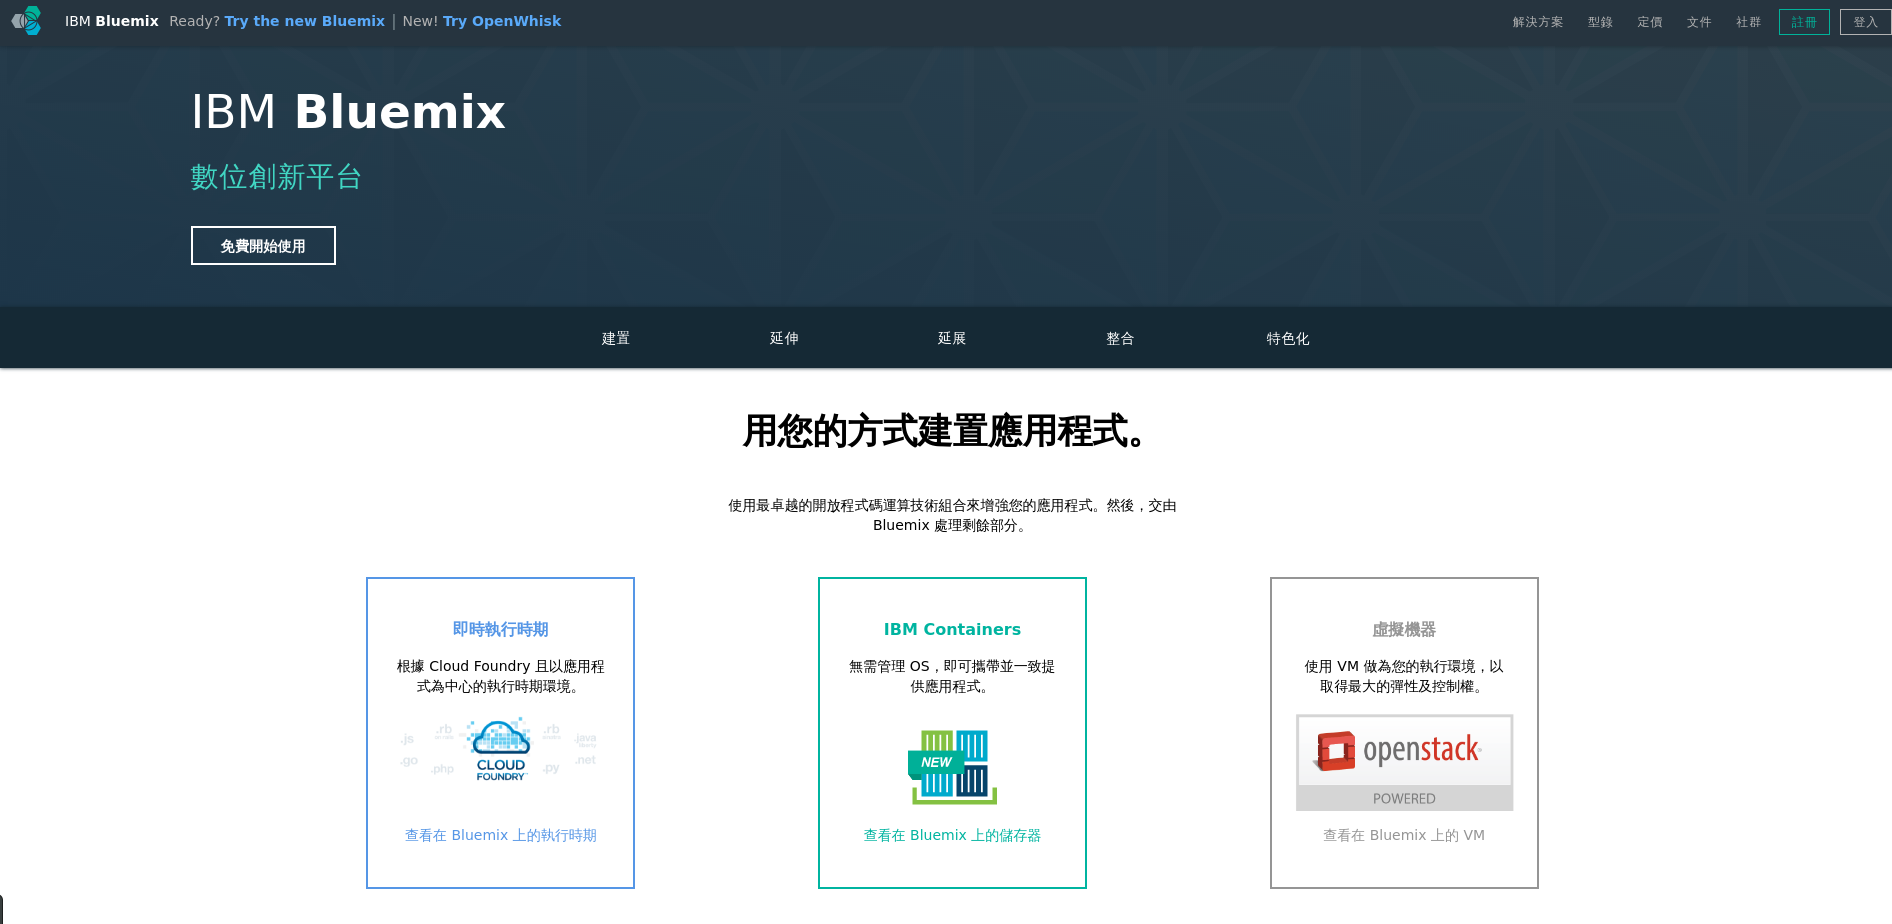Click the IBM Containers card title

952,629
